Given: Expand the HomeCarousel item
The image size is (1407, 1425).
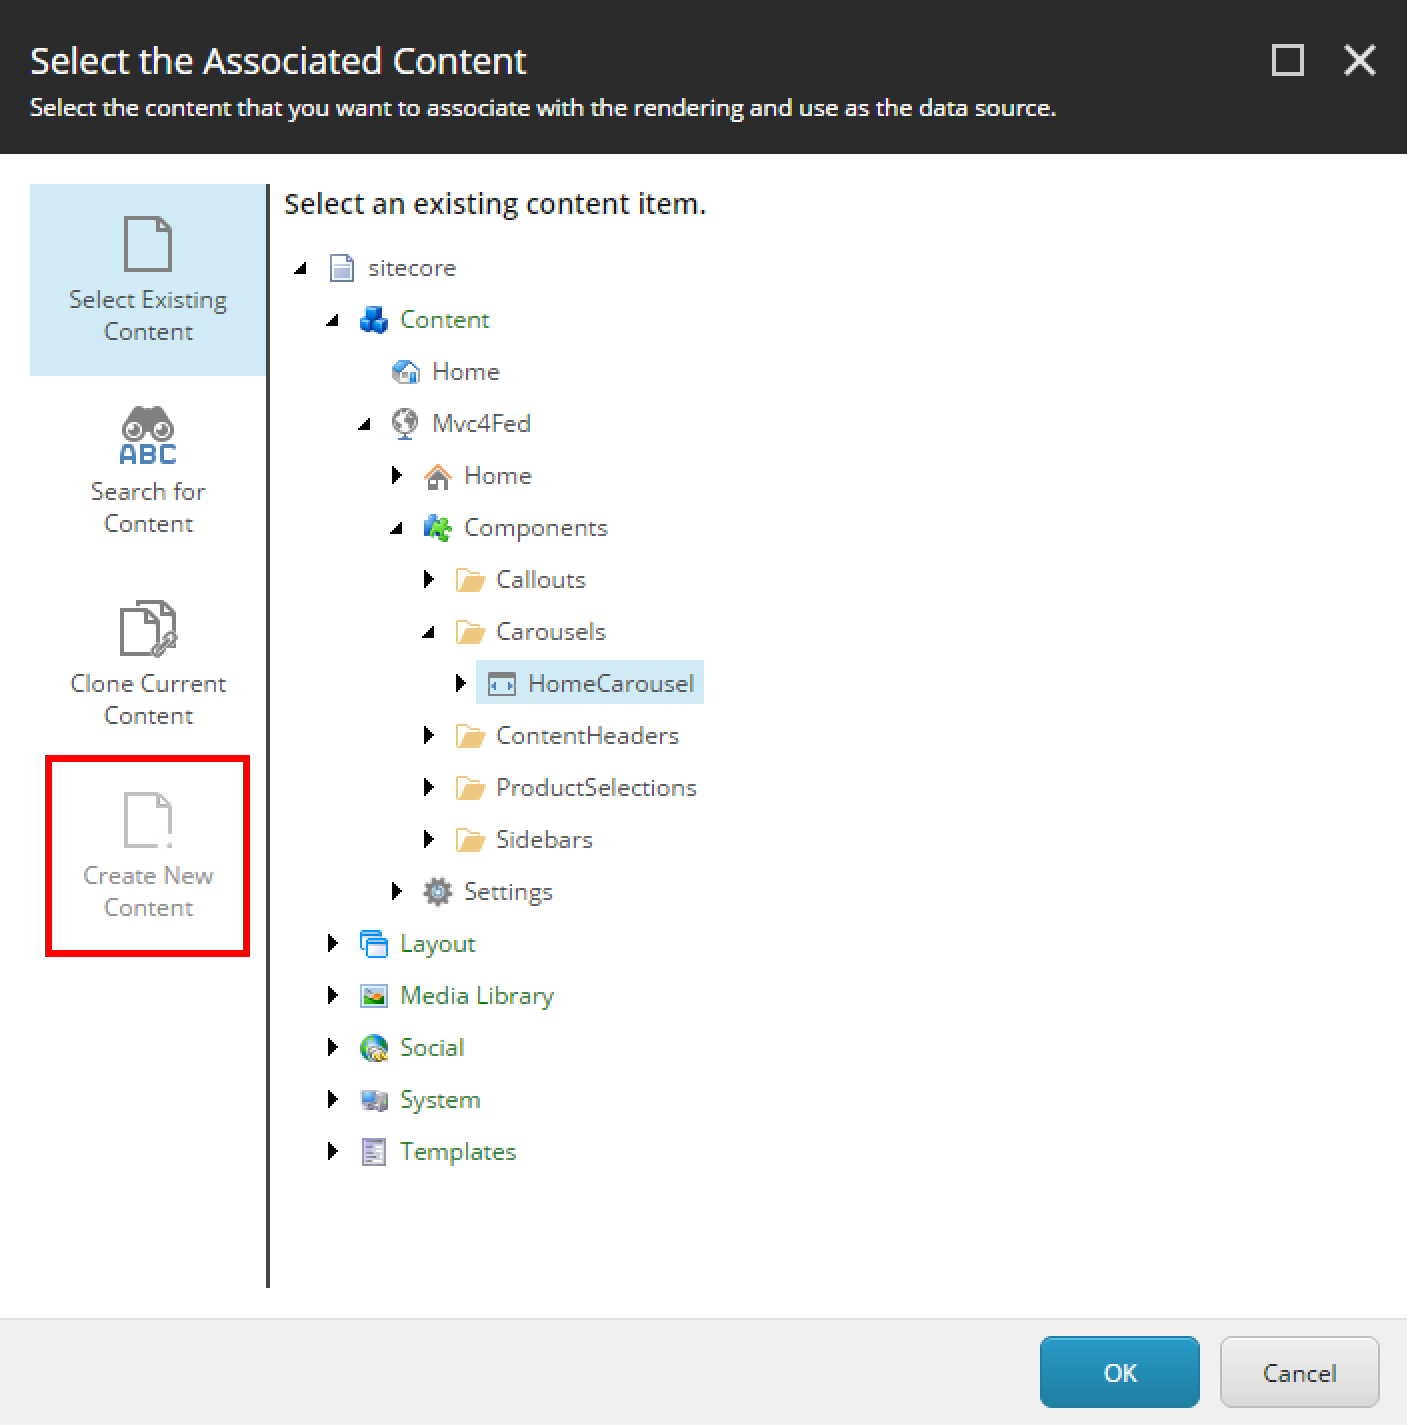Looking at the screenshot, I should click(461, 684).
